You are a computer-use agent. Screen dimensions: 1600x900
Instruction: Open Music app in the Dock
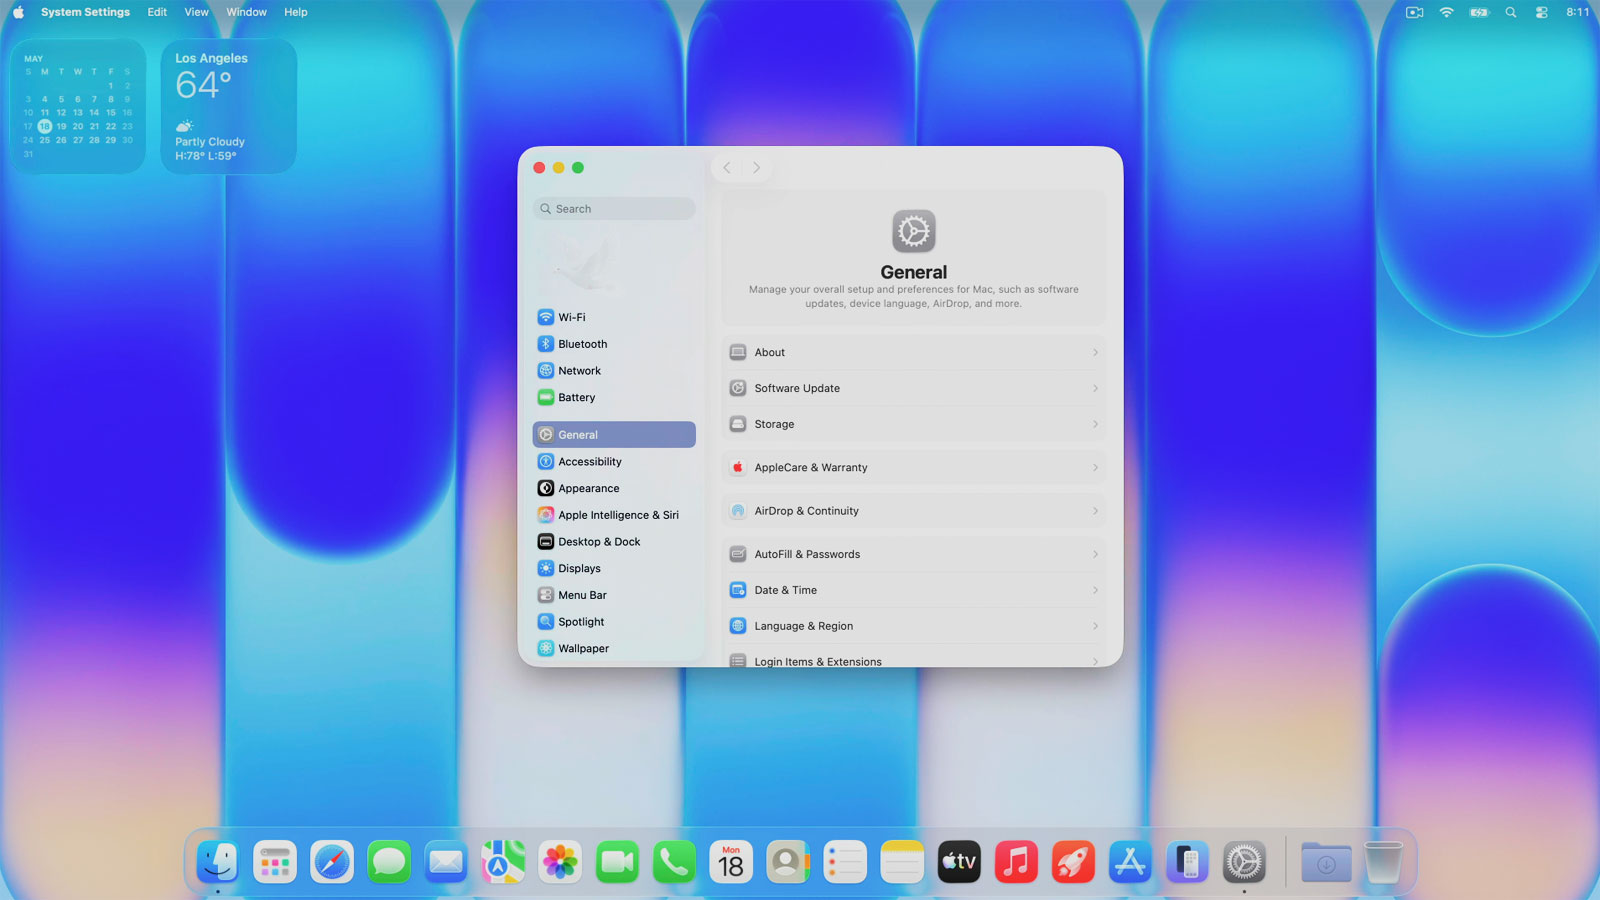tap(1016, 862)
